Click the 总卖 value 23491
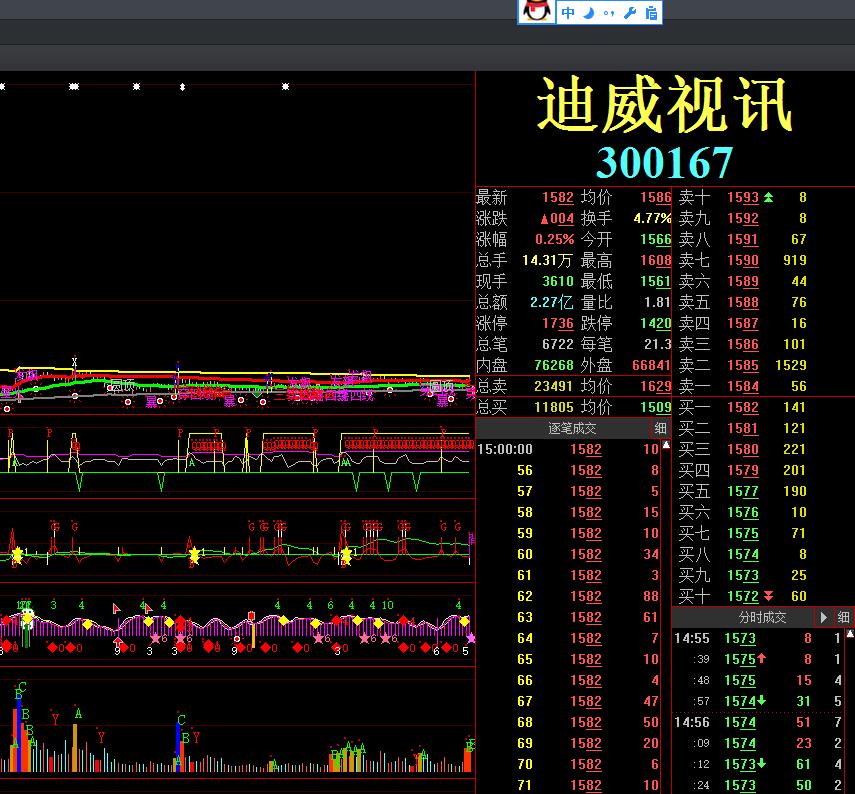Screen dimensions: 855x794 553,386
